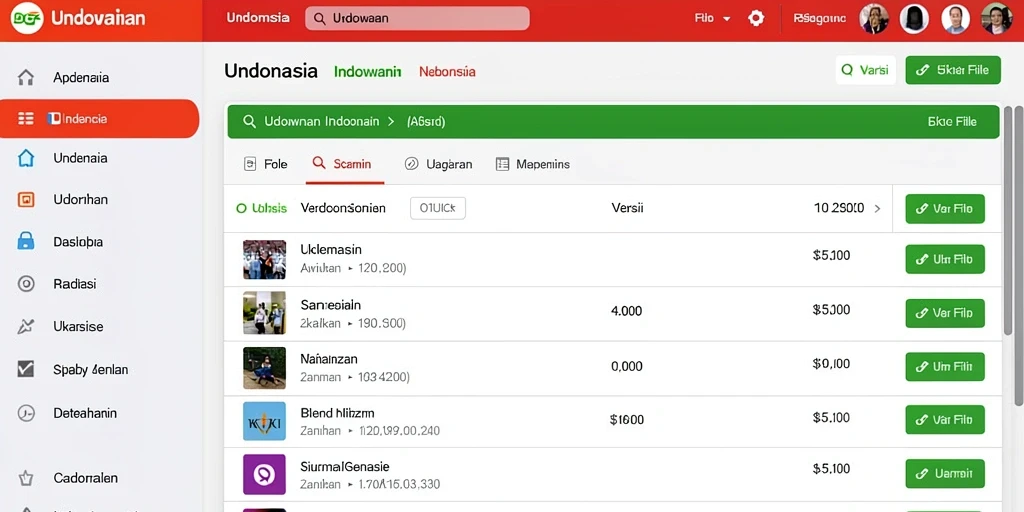
Task: Click the $5.100 price in SiurmalGenasie row
Action: pyautogui.click(x=831, y=469)
